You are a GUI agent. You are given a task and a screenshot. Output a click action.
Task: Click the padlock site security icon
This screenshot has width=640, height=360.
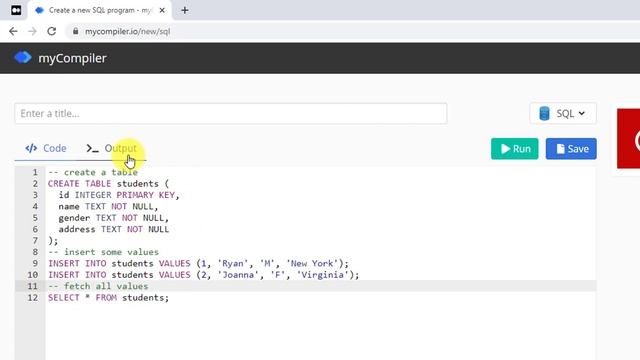point(76,31)
